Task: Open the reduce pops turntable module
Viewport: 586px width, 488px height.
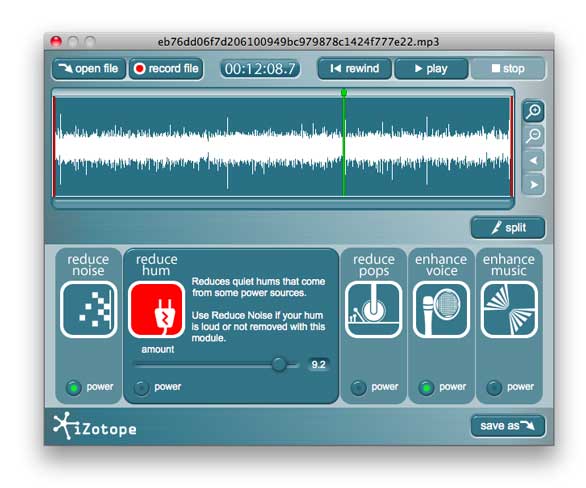Action: (x=373, y=309)
